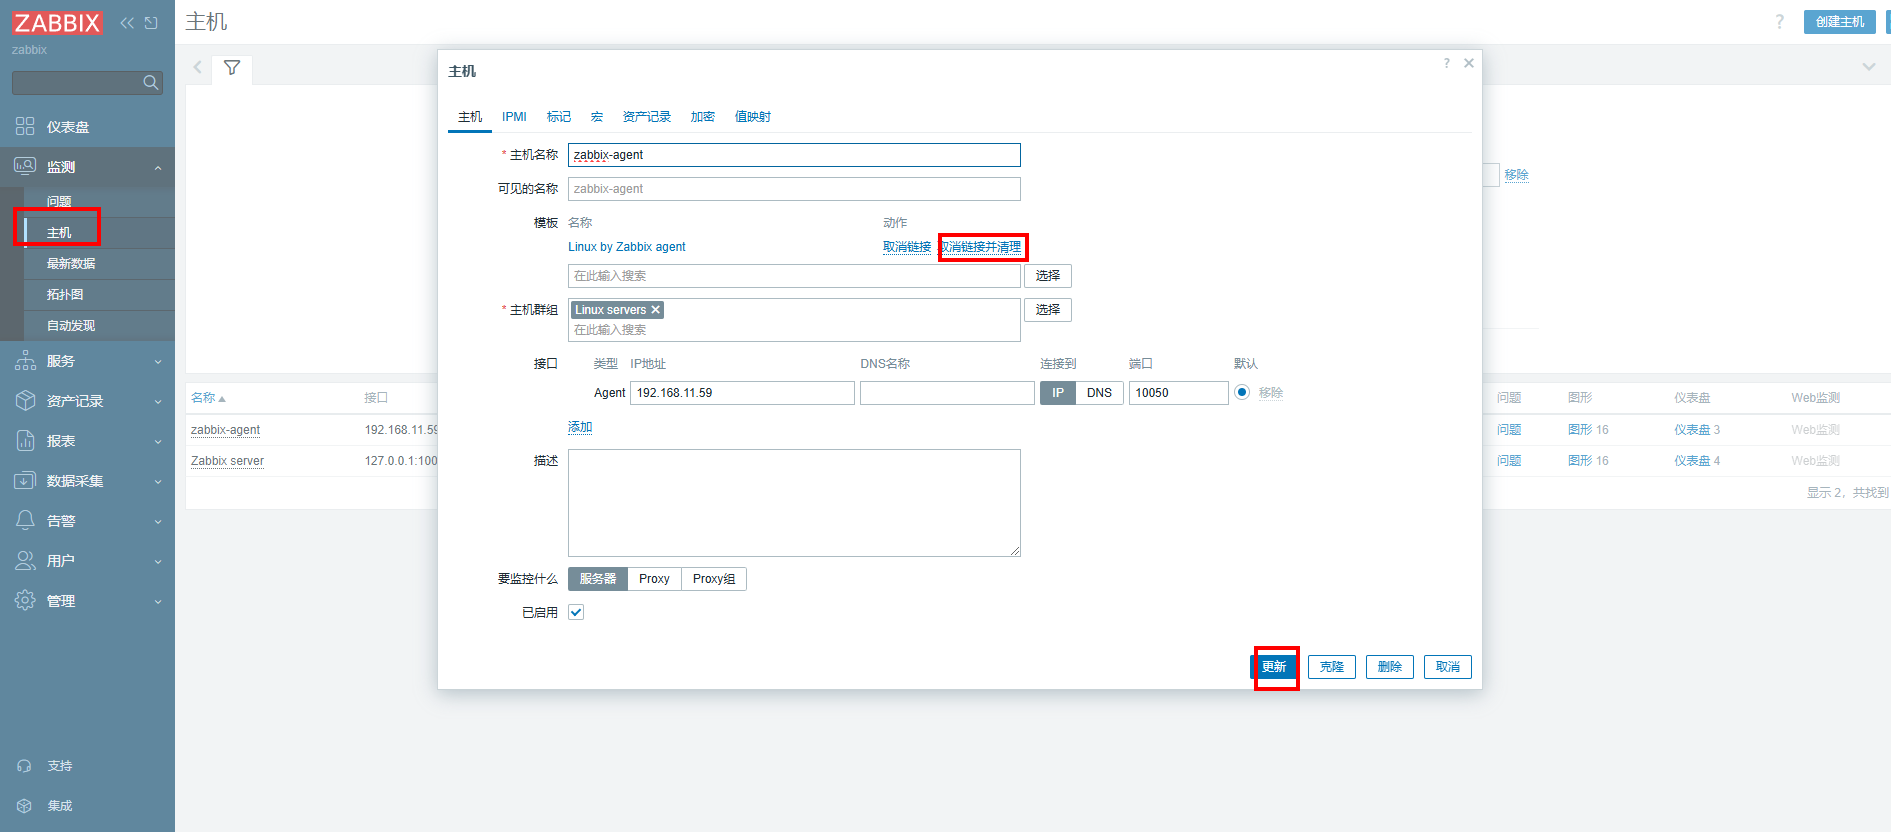Click the 创建主机 create host button
This screenshot has height=832, width=1891.
1840,22
